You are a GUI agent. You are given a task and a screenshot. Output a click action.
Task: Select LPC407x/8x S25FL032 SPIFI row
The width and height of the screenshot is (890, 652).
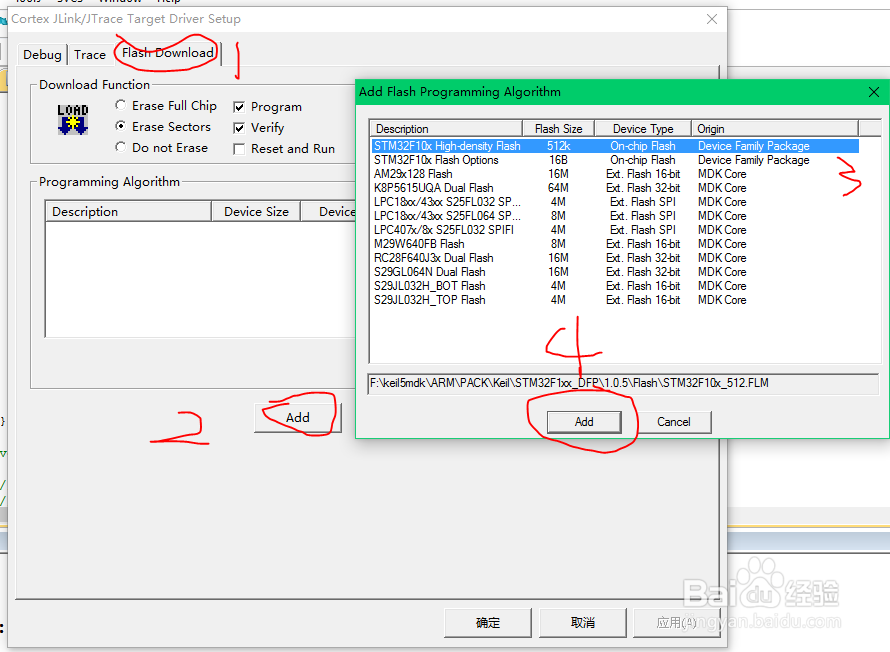tap(615, 230)
